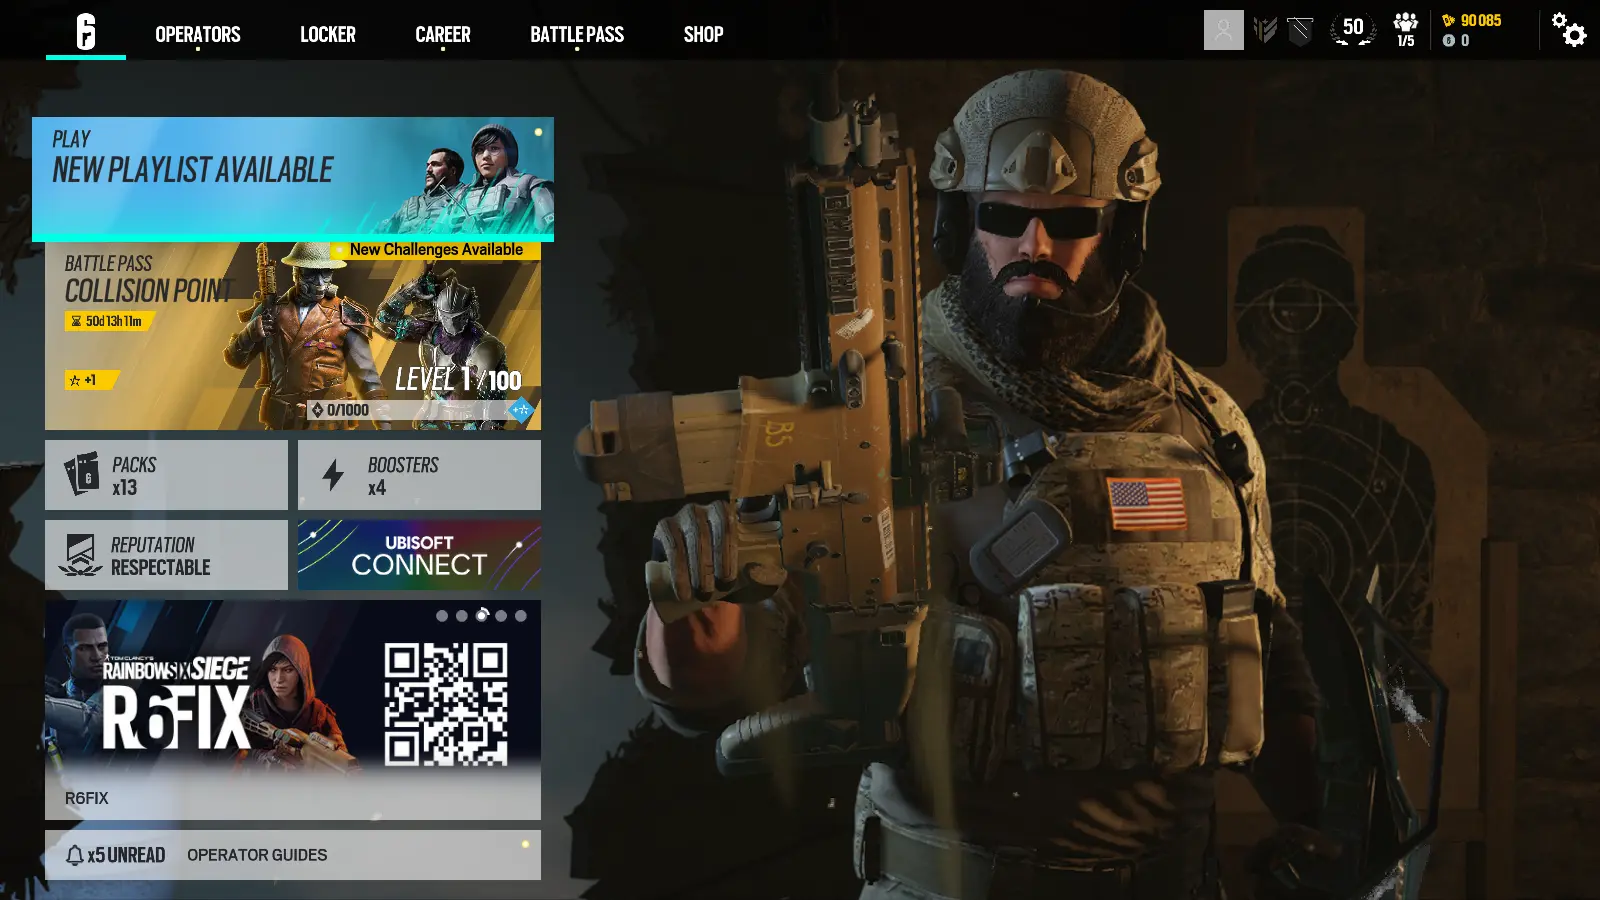Switch to the OPERATORS tab
Viewport: 1600px width, 900px height.
pyautogui.click(x=197, y=34)
